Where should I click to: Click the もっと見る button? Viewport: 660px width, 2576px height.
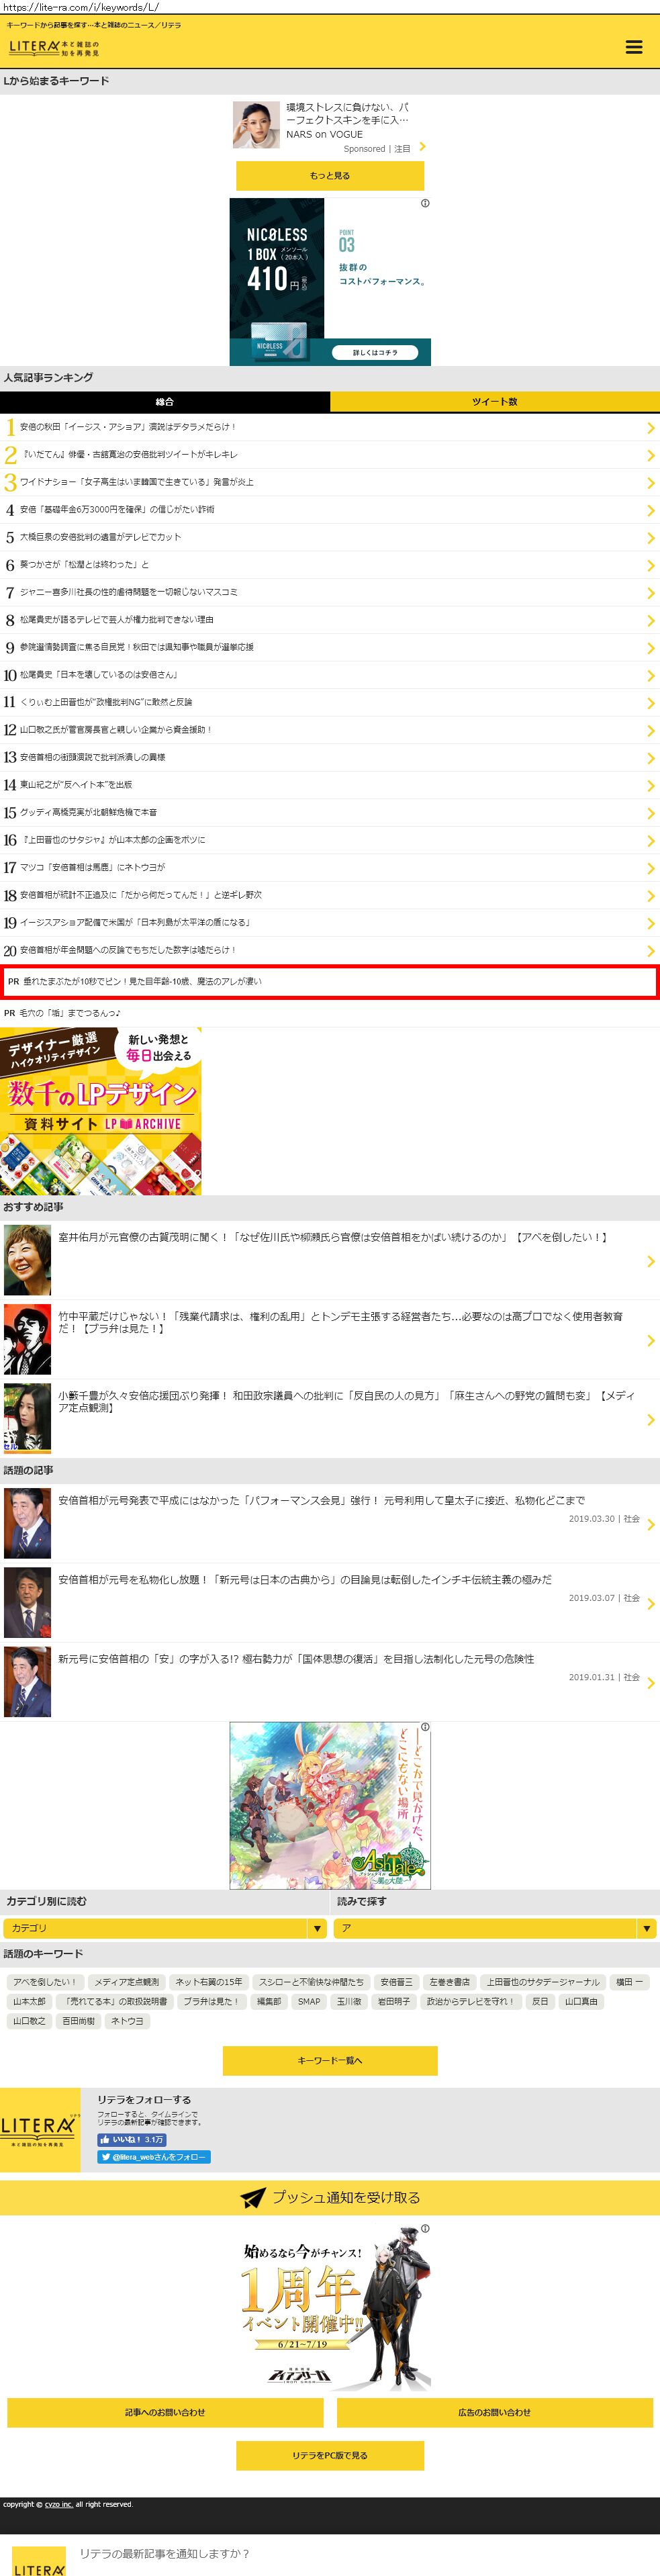330,175
